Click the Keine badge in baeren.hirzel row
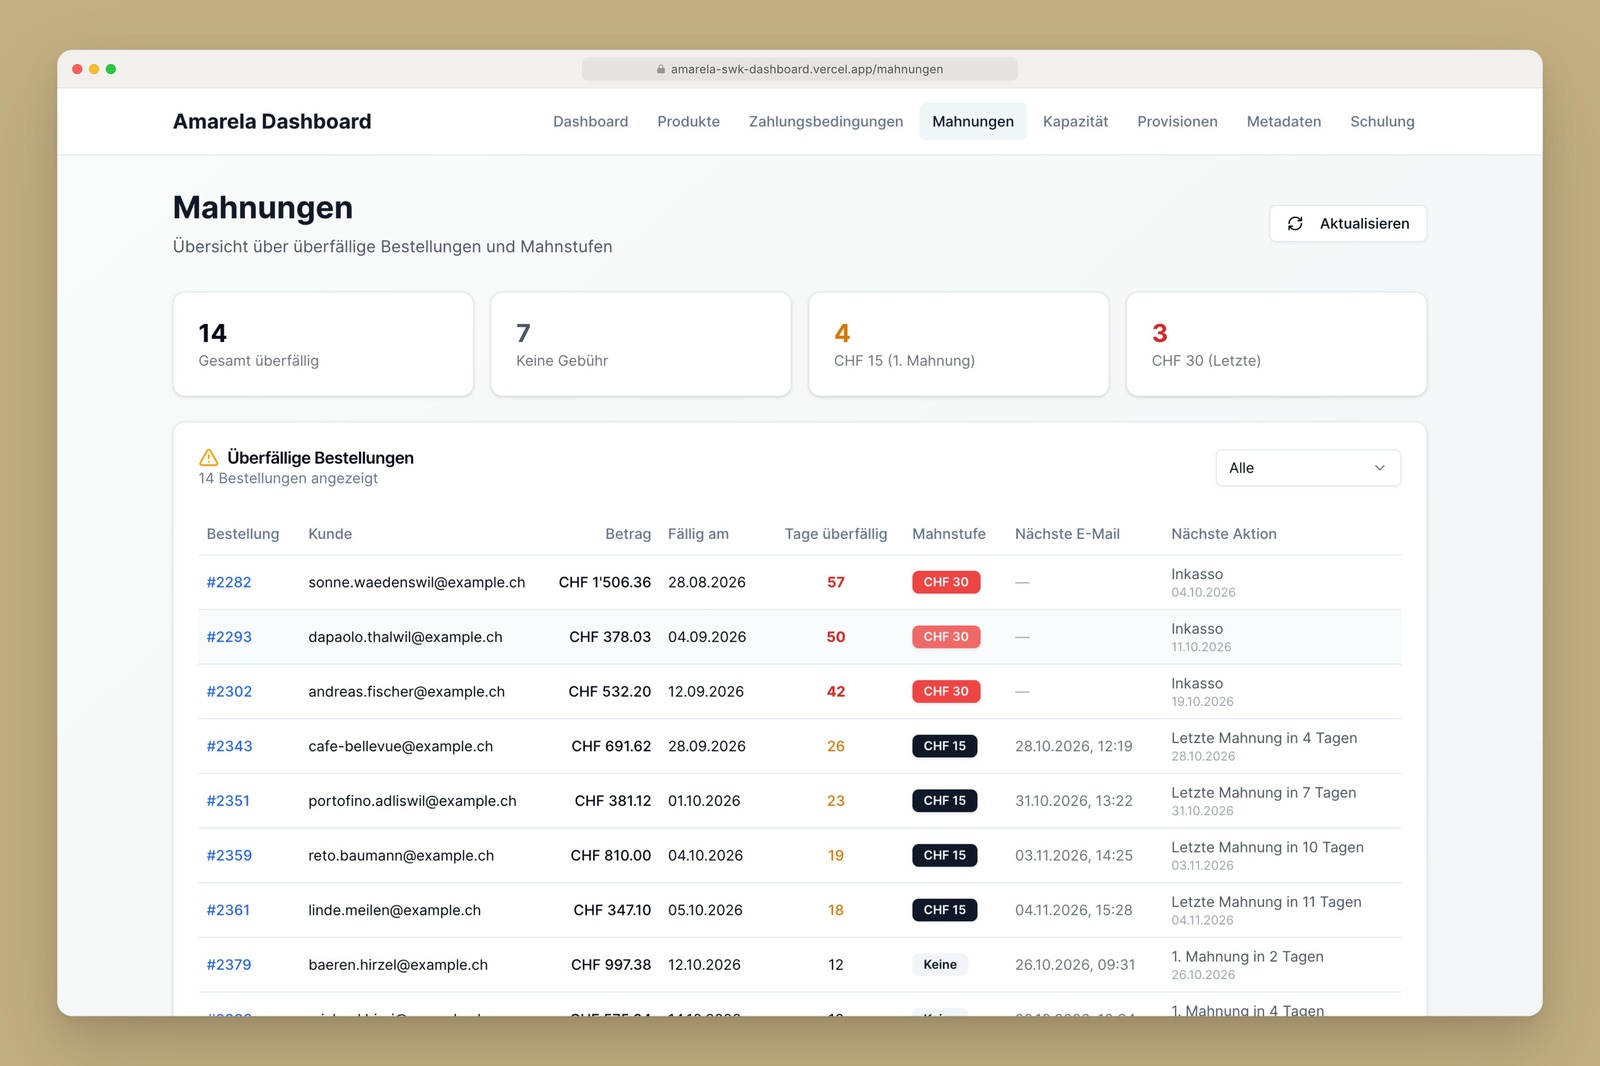Image resolution: width=1600 pixels, height=1066 pixels. point(940,965)
